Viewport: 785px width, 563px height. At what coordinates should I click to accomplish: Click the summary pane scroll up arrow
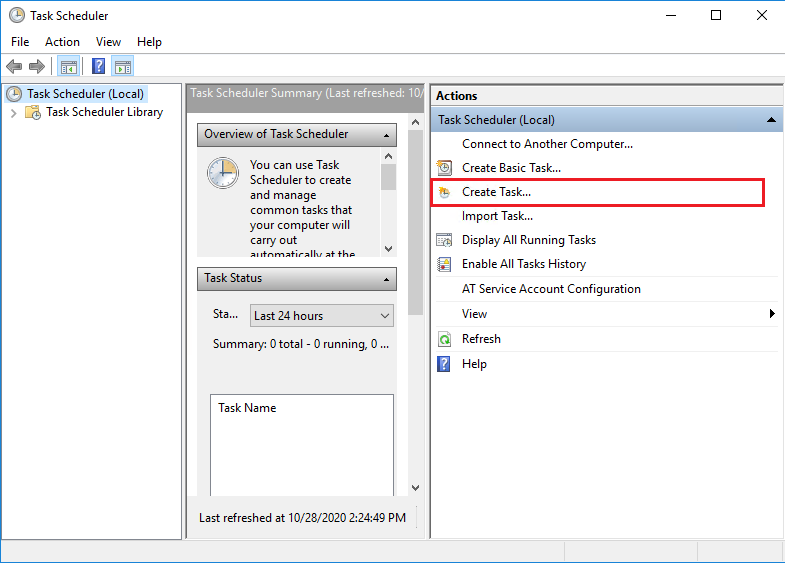click(415, 122)
